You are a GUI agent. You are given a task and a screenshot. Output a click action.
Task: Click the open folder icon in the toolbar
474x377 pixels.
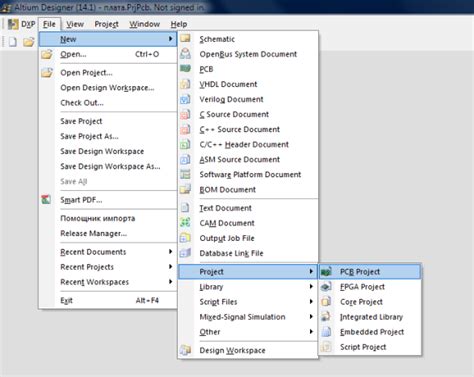pos(29,42)
